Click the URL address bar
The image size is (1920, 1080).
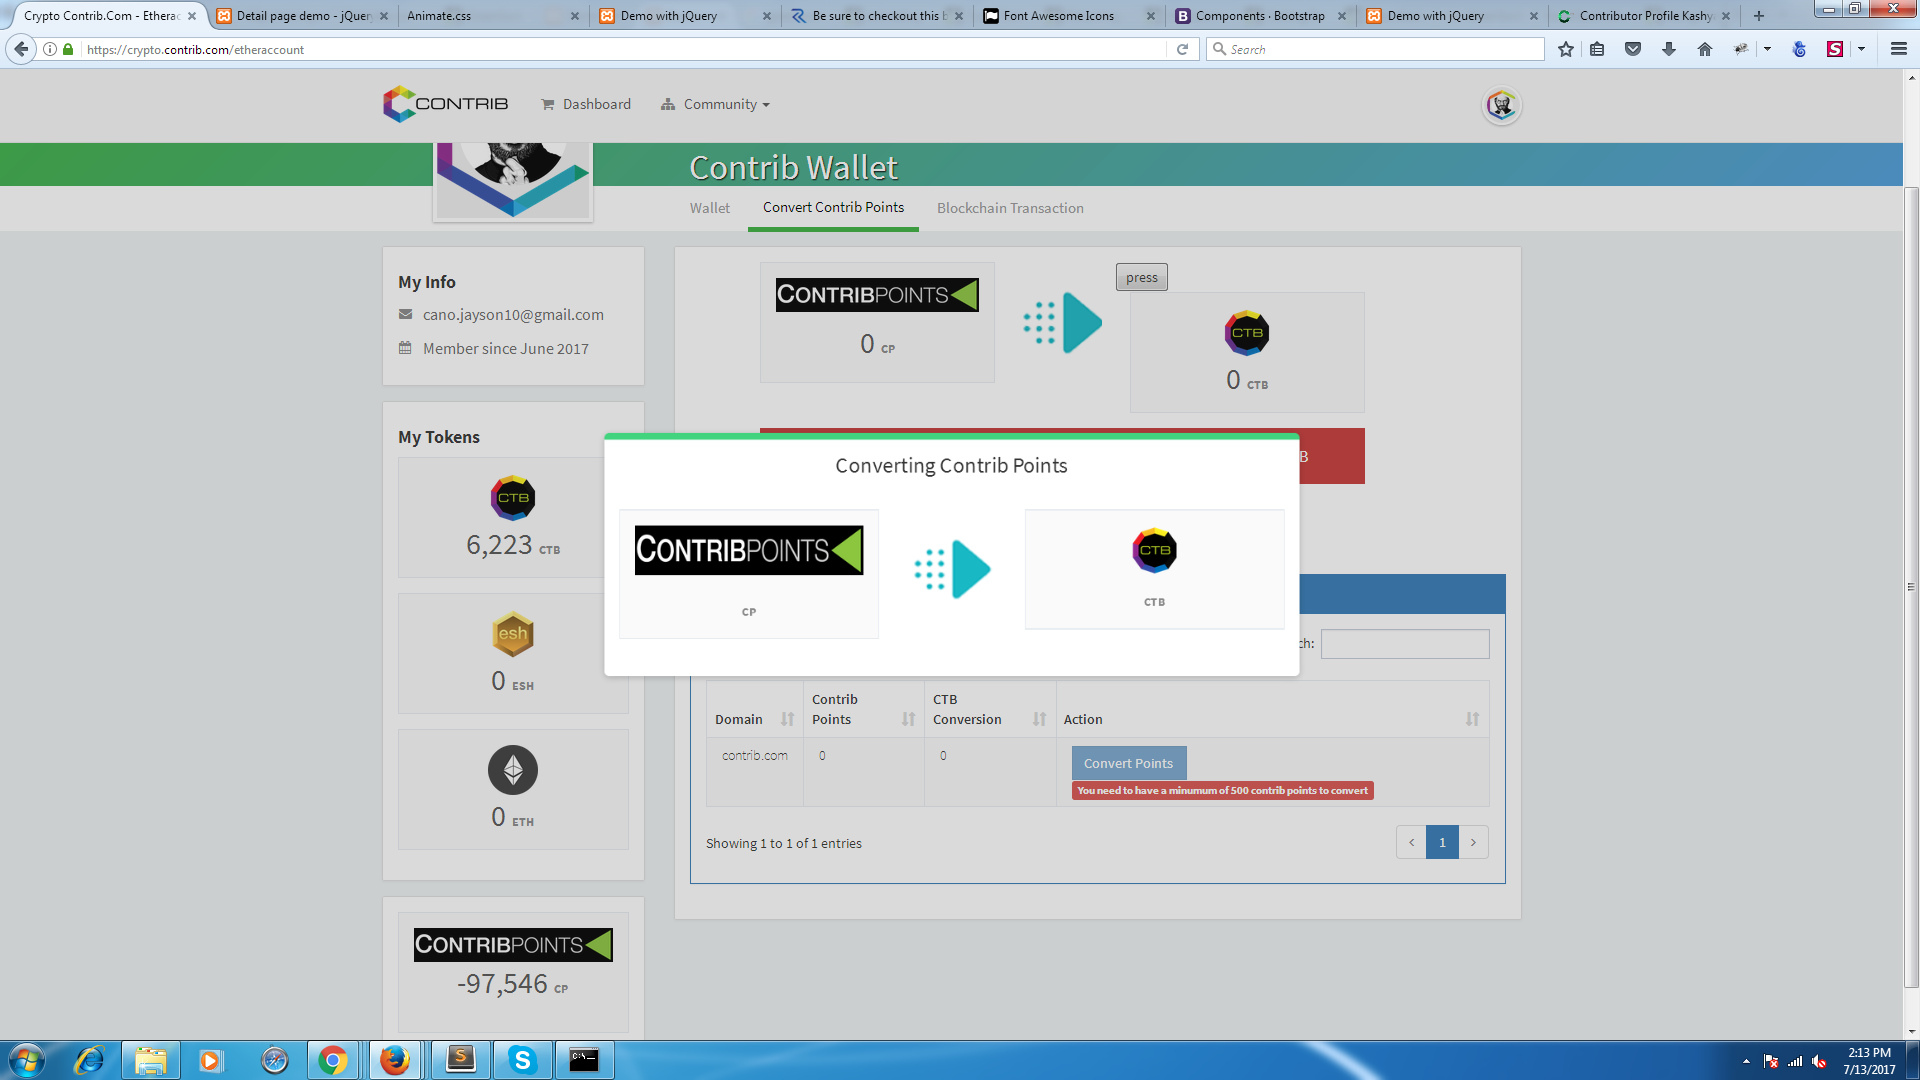(620, 49)
